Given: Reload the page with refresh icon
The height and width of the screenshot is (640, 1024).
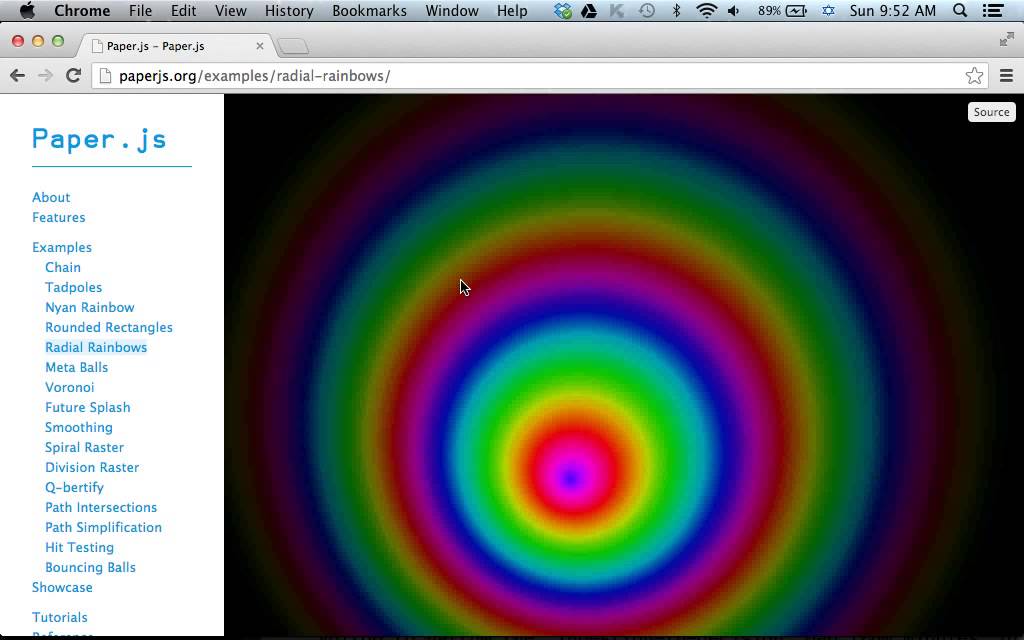Looking at the screenshot, I should point(73,76).
